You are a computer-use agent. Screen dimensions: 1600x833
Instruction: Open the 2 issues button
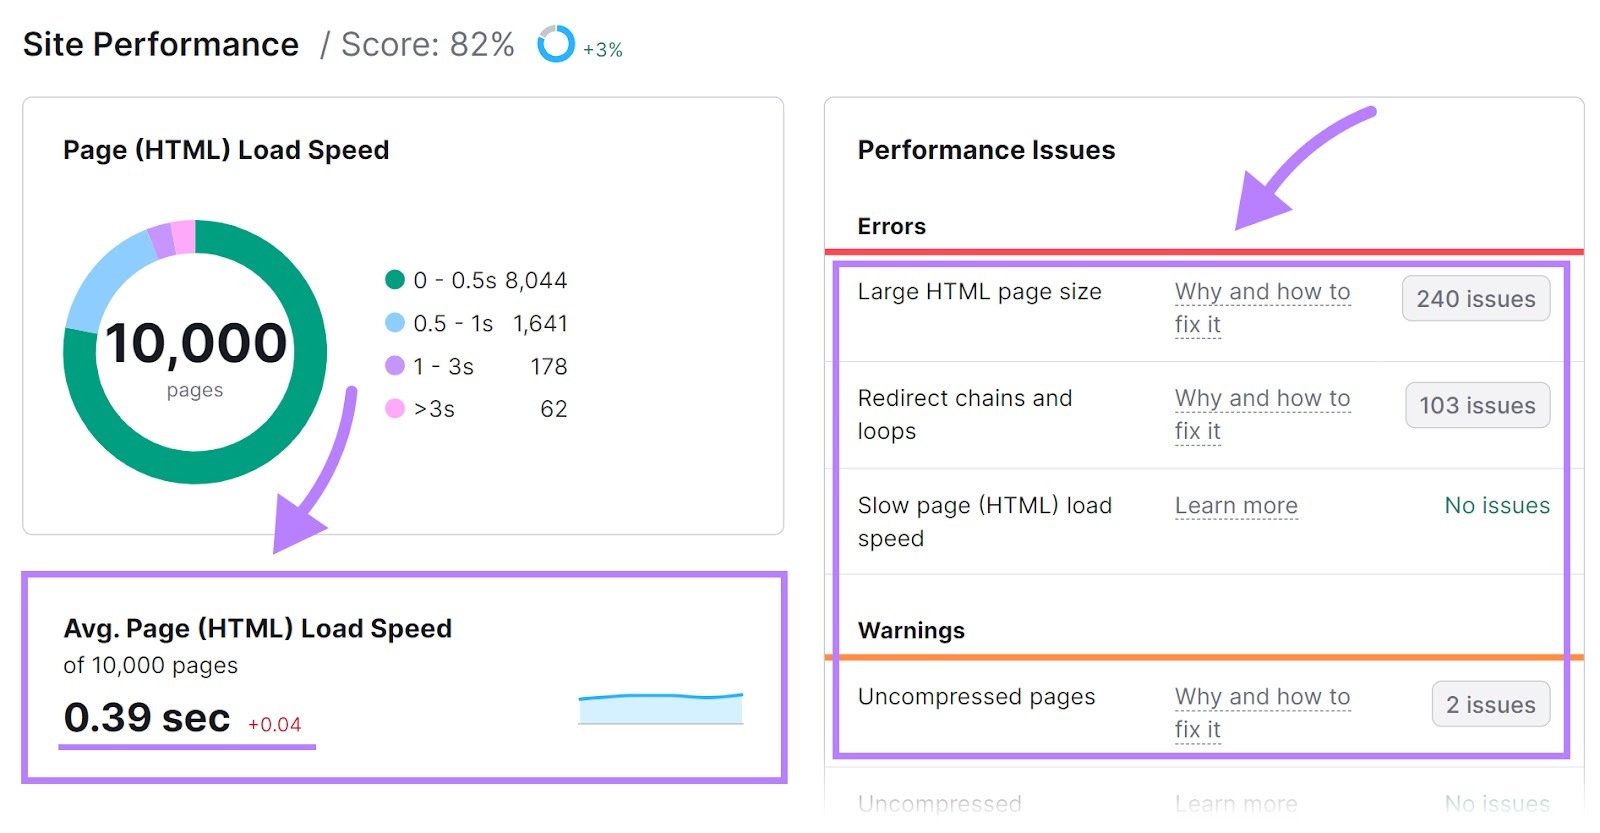1491,704
